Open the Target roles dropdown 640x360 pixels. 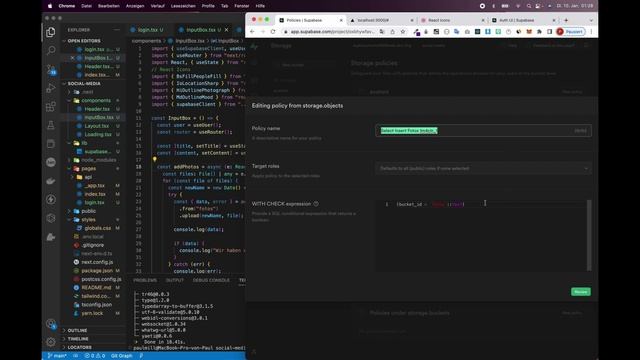click(483, 168)
